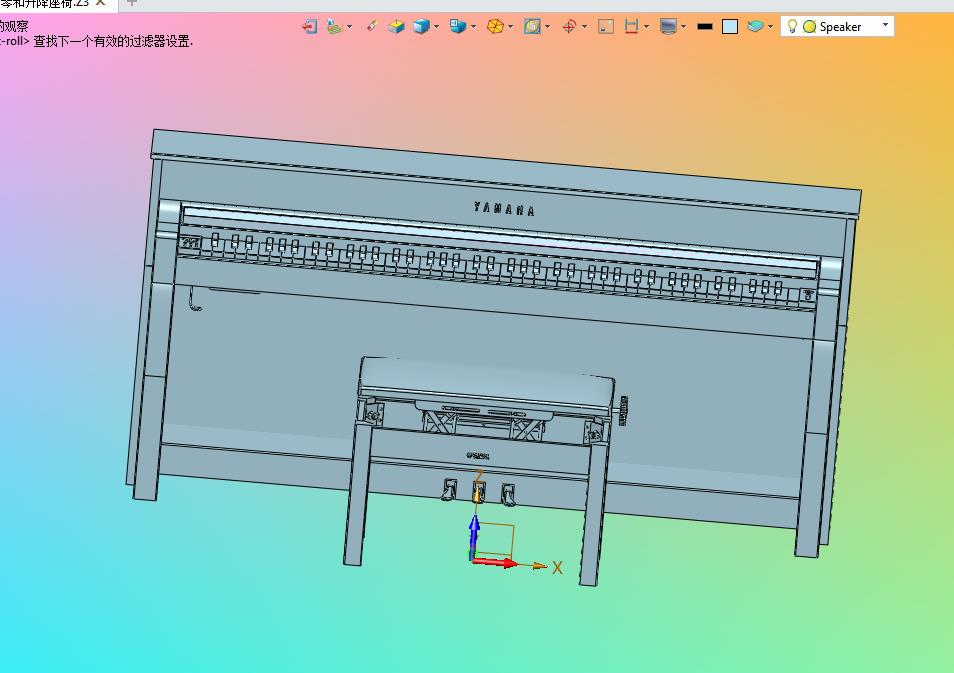This screenshot has width=954, height=673.
Task: Close the .Z3 document tab
Action: (101, 3)
